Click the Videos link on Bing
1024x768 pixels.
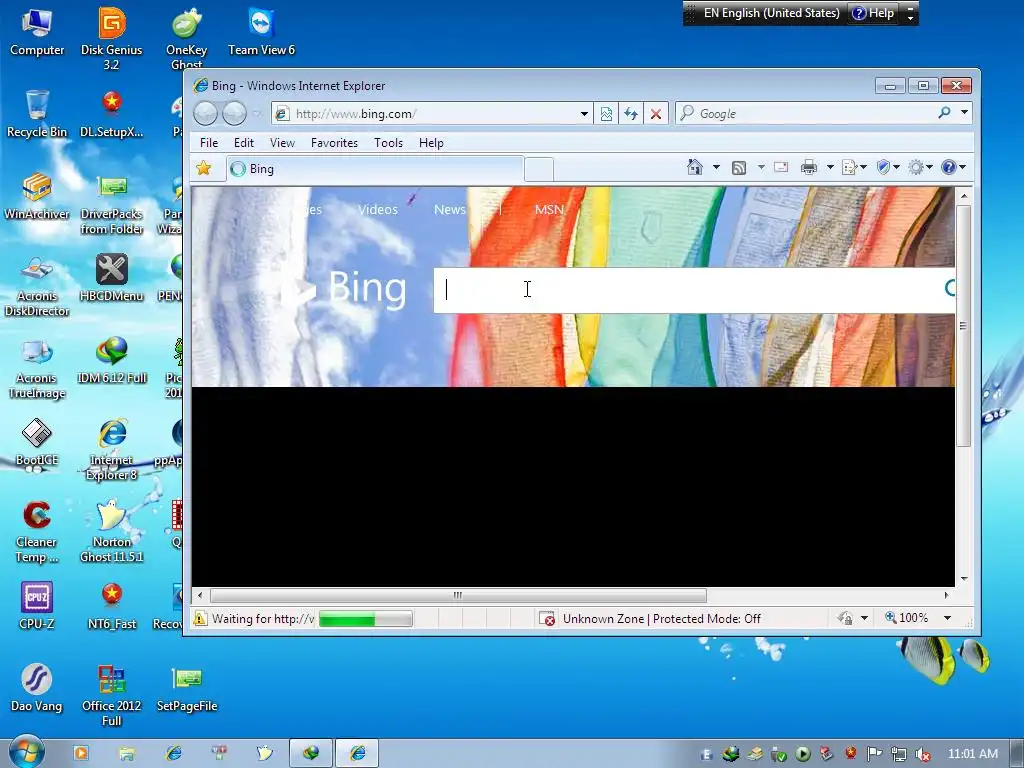377,210
